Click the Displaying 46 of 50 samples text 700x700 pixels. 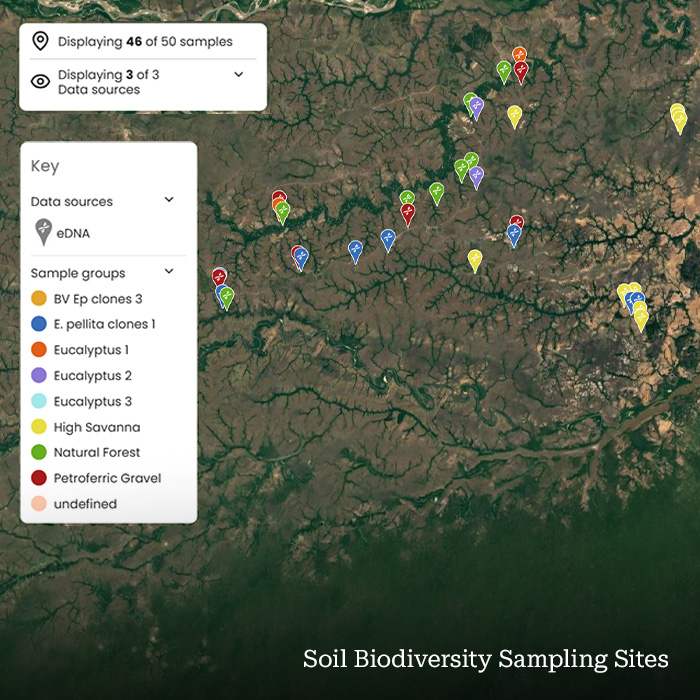click(145, 41)
